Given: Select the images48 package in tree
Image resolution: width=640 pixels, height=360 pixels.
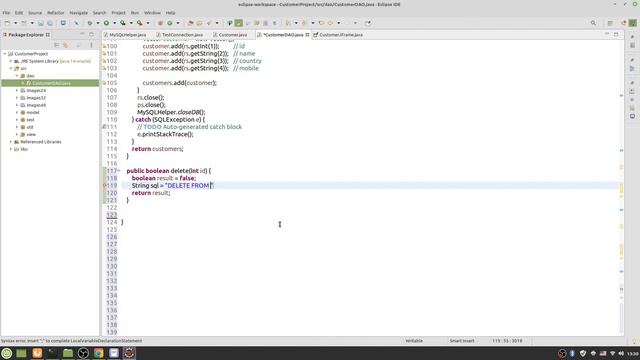Looking at the screenshot, I should coord(36,105).
